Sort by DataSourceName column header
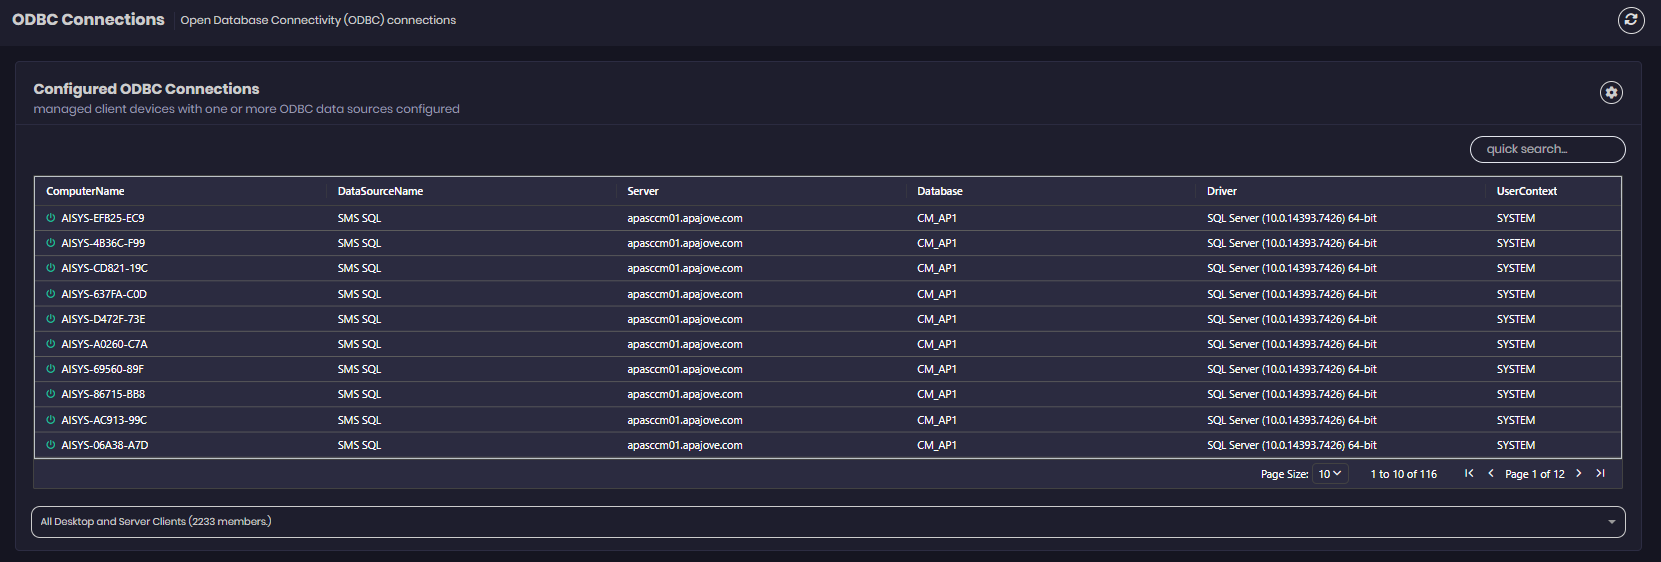The width and height of the screenshot is (1661, 562). [380, 191]
